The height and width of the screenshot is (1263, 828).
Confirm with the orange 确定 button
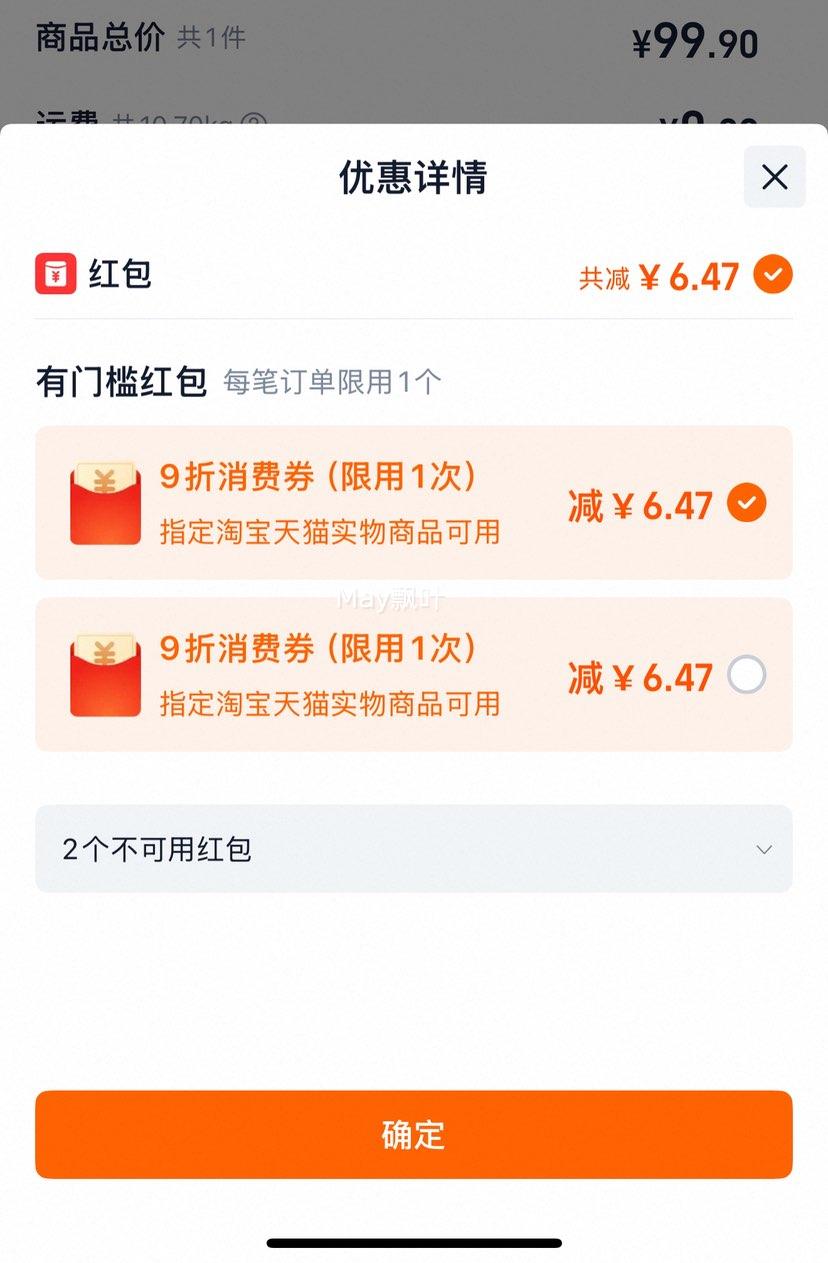(414, 1135)
